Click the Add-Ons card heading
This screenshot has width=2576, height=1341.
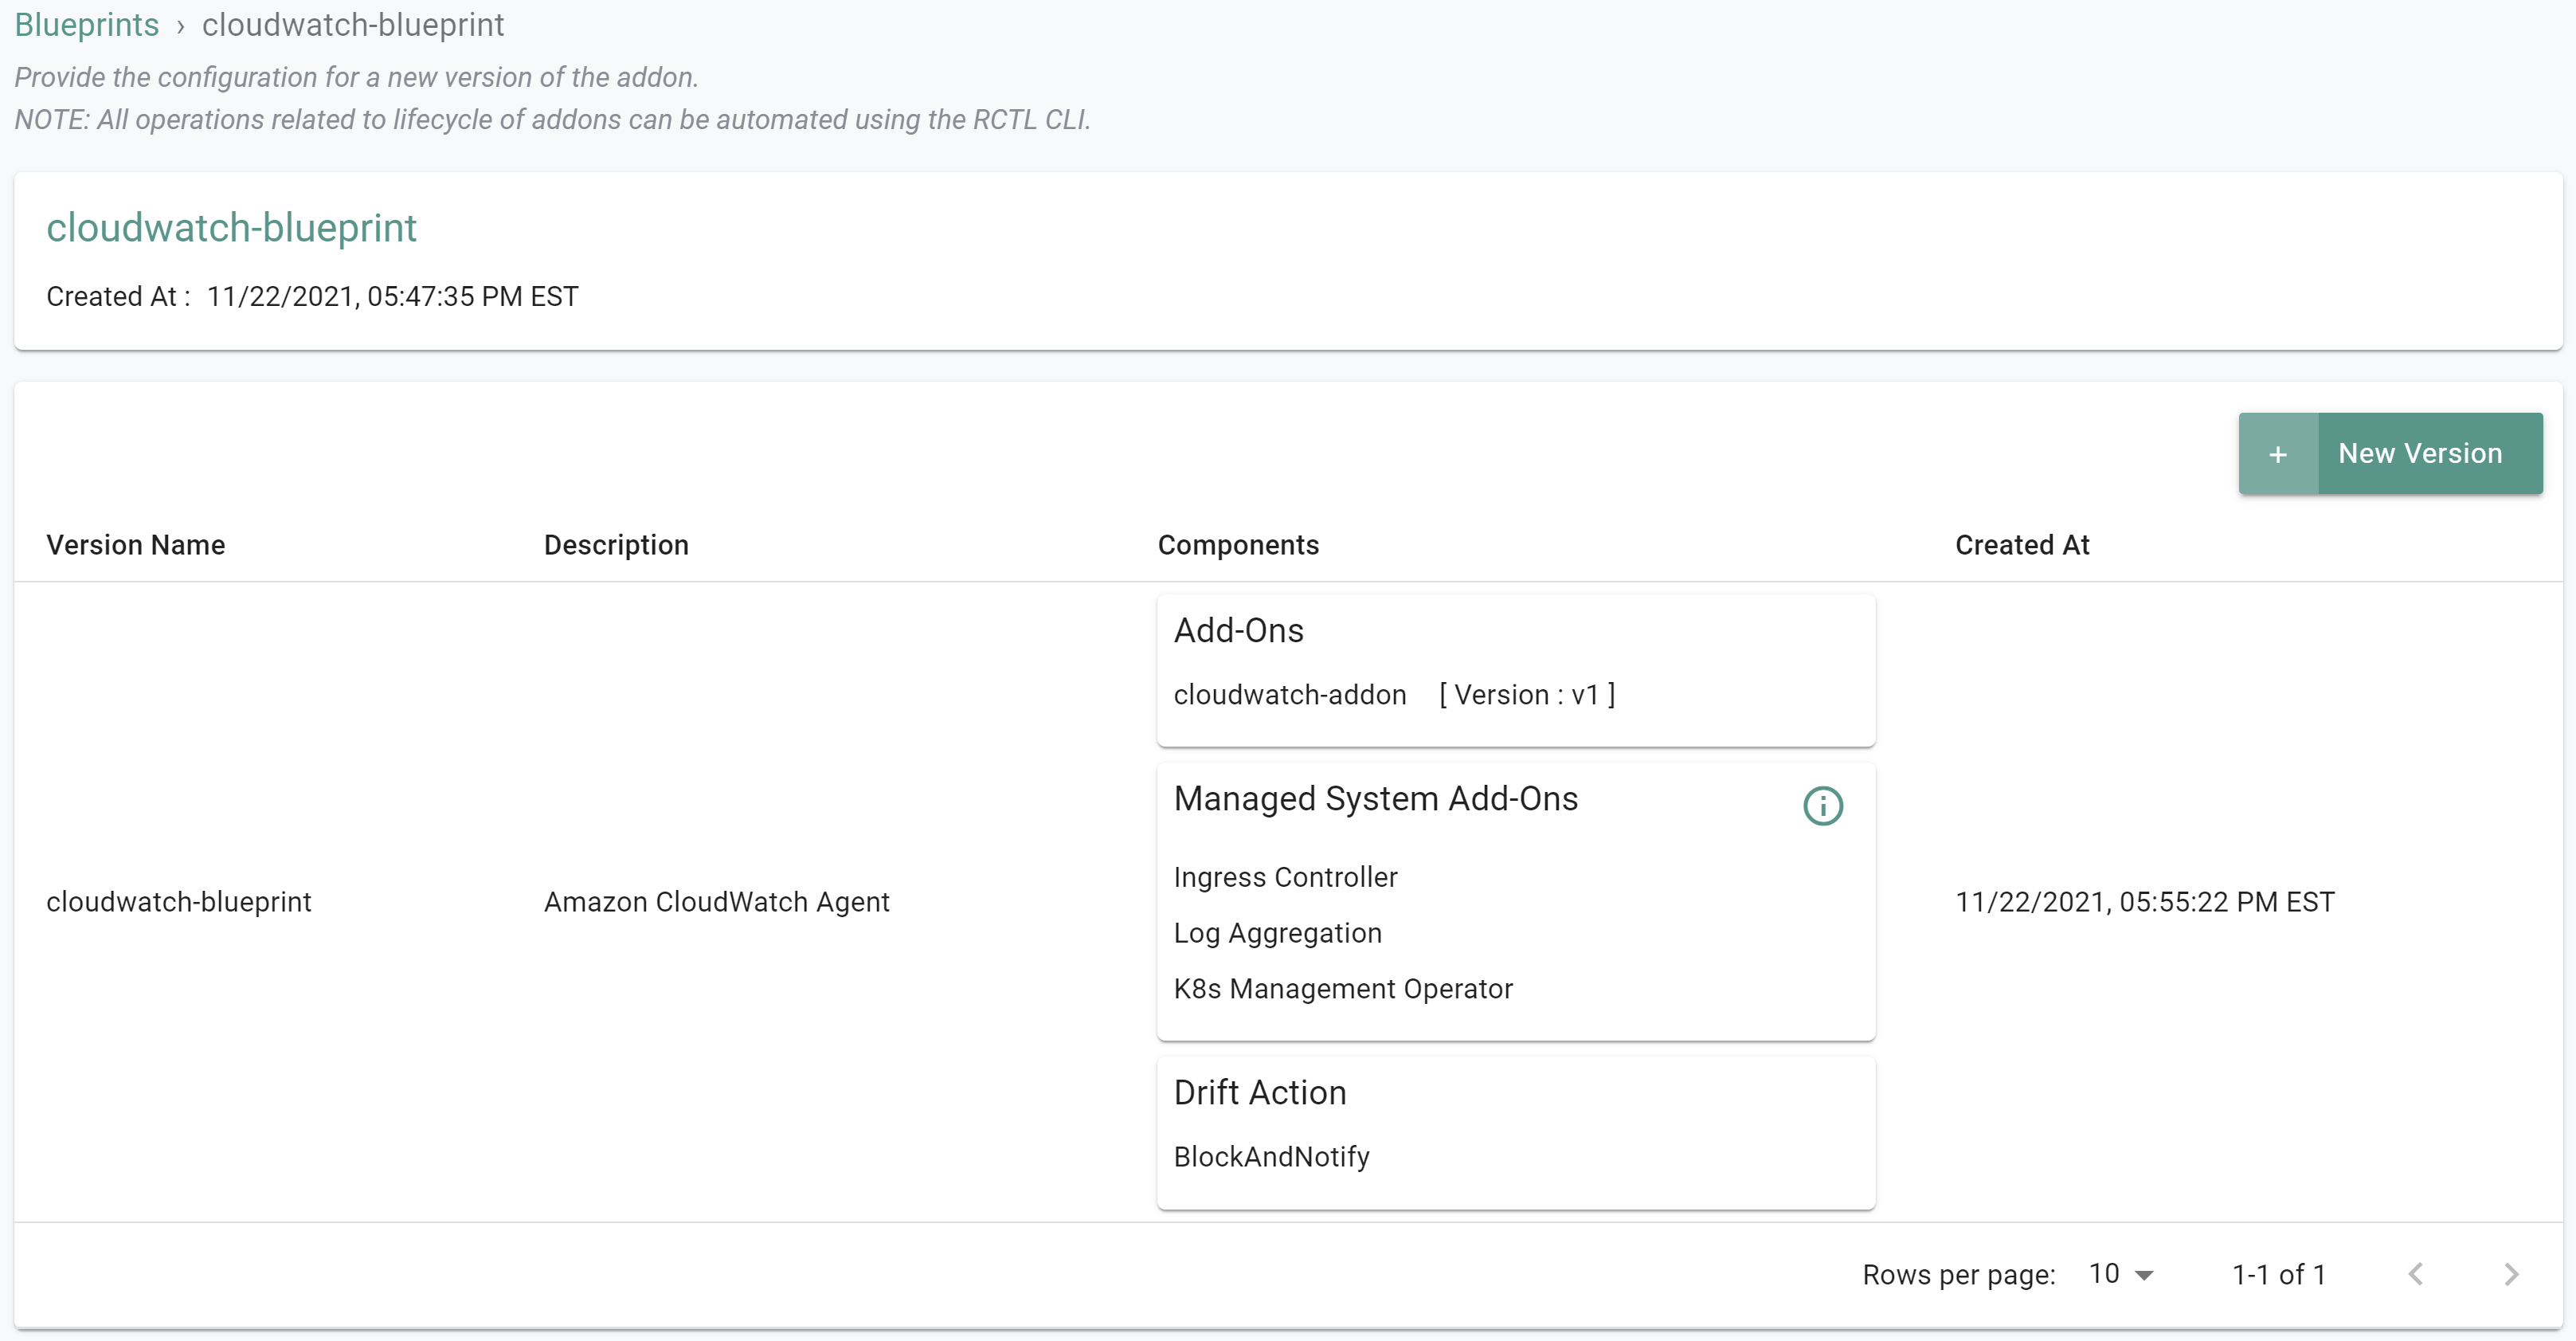1239,631
